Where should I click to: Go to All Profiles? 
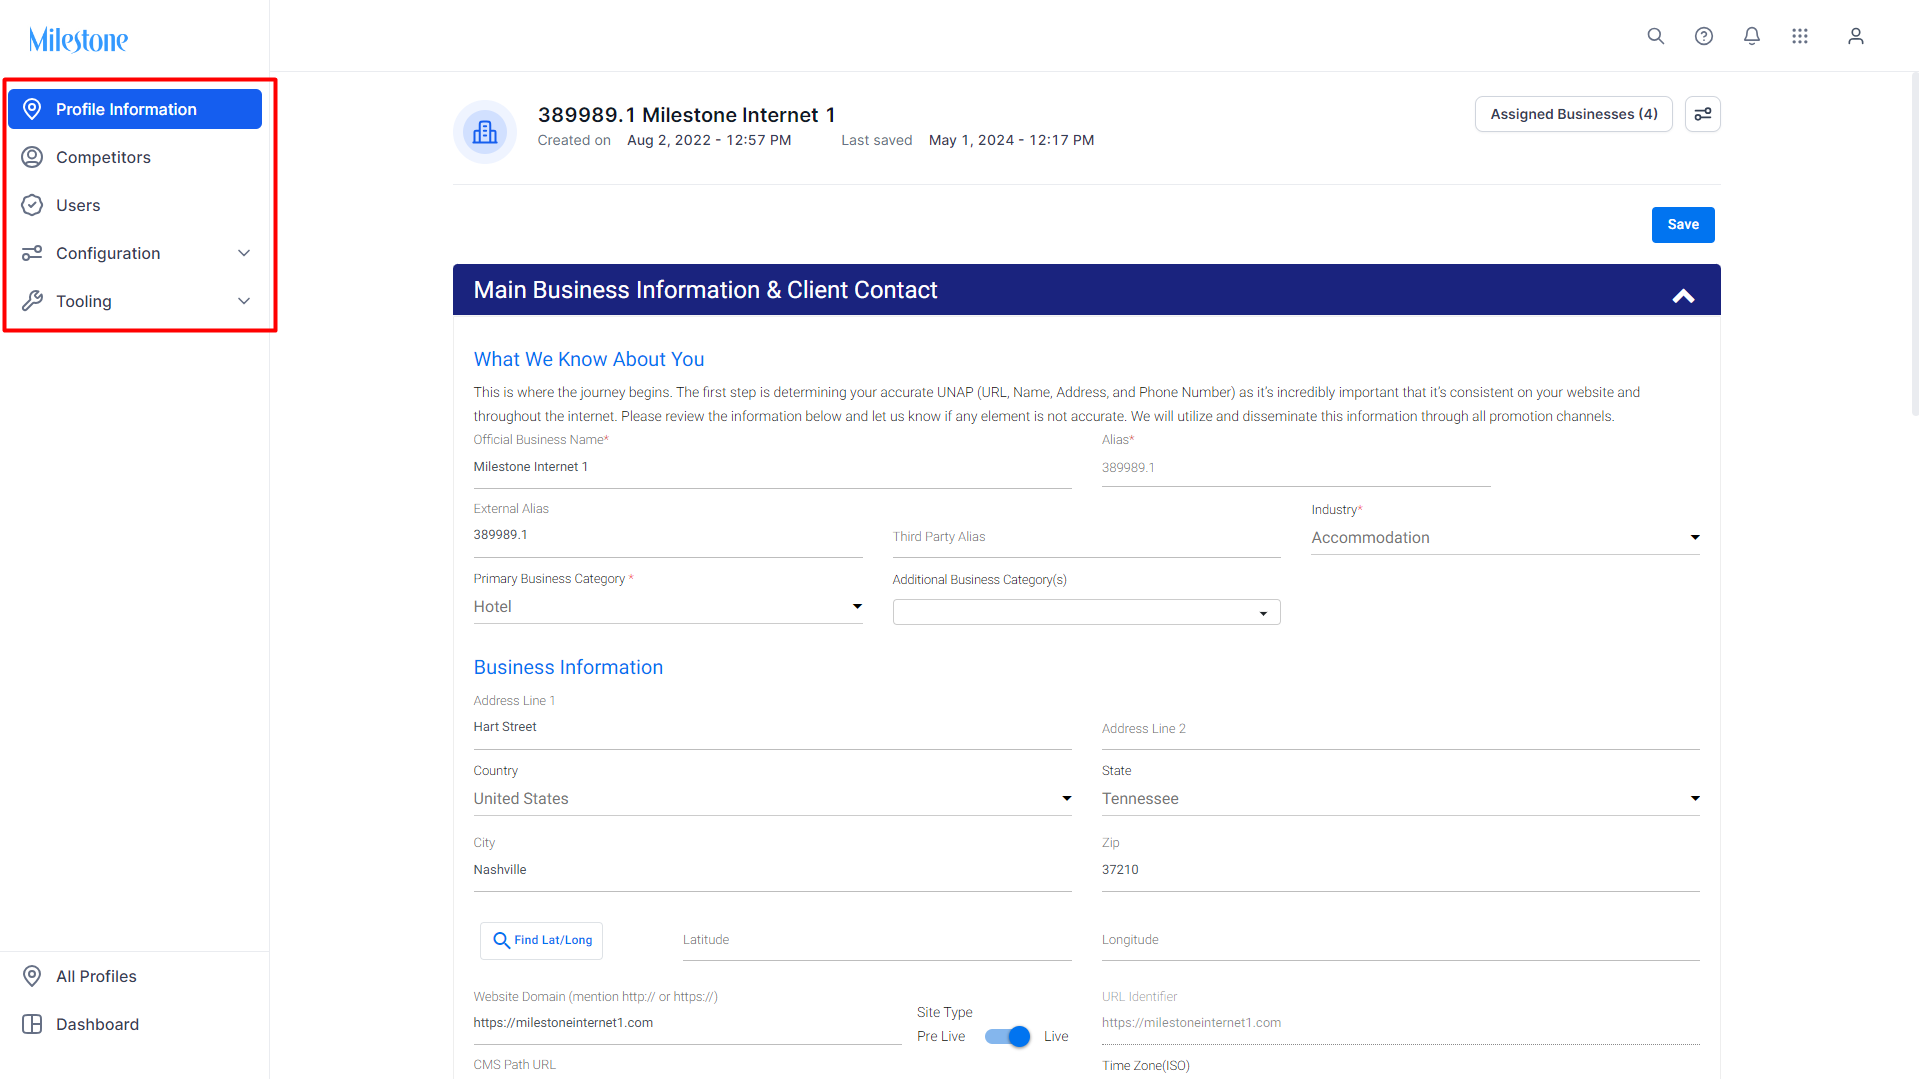coord(135,976)
